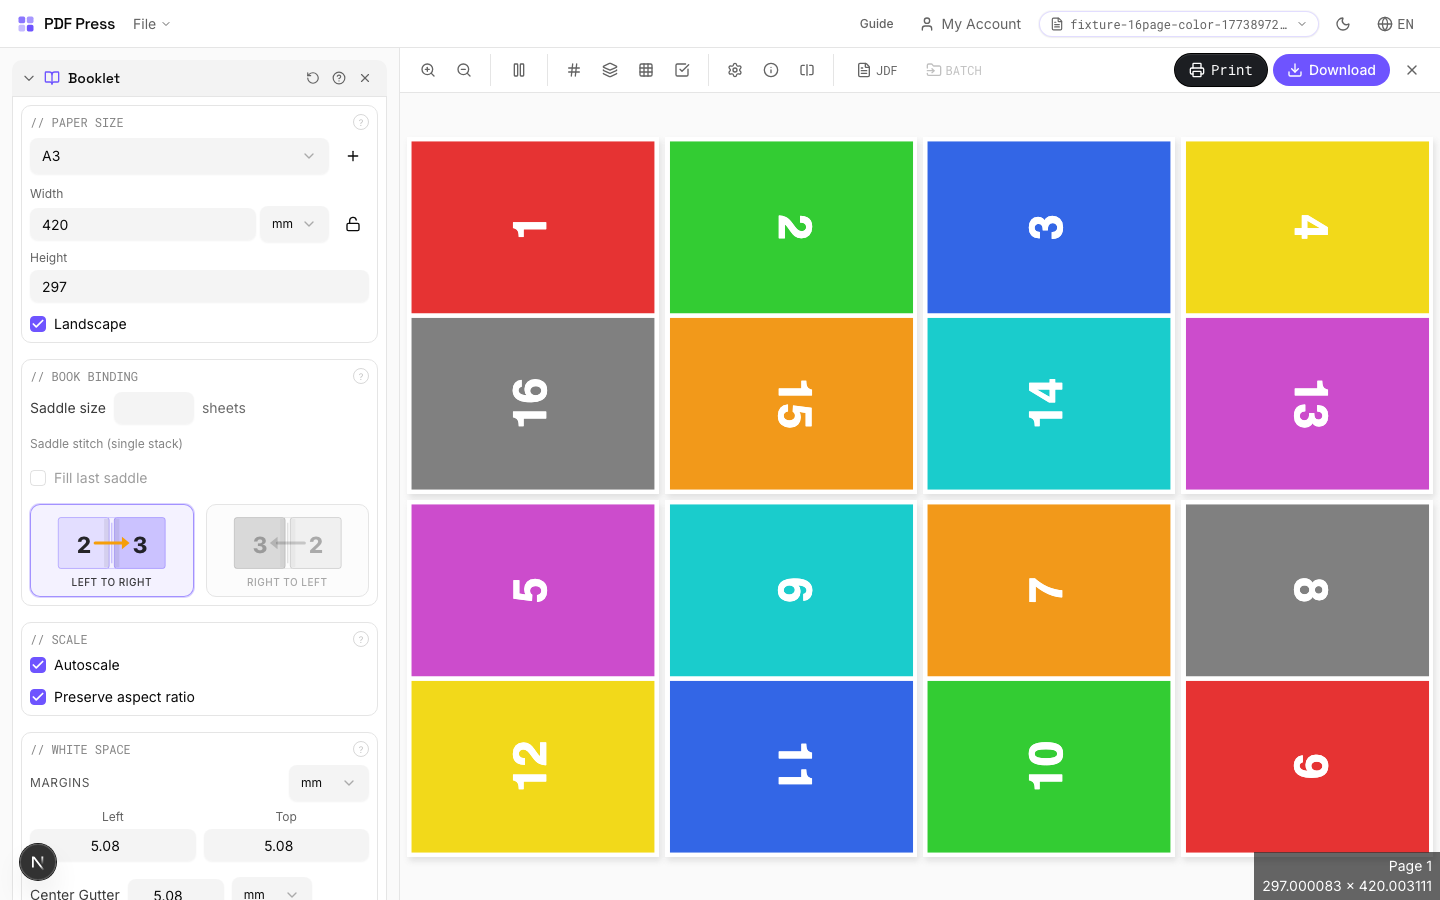
Task: Open the grid view icon
Action: 646,70
